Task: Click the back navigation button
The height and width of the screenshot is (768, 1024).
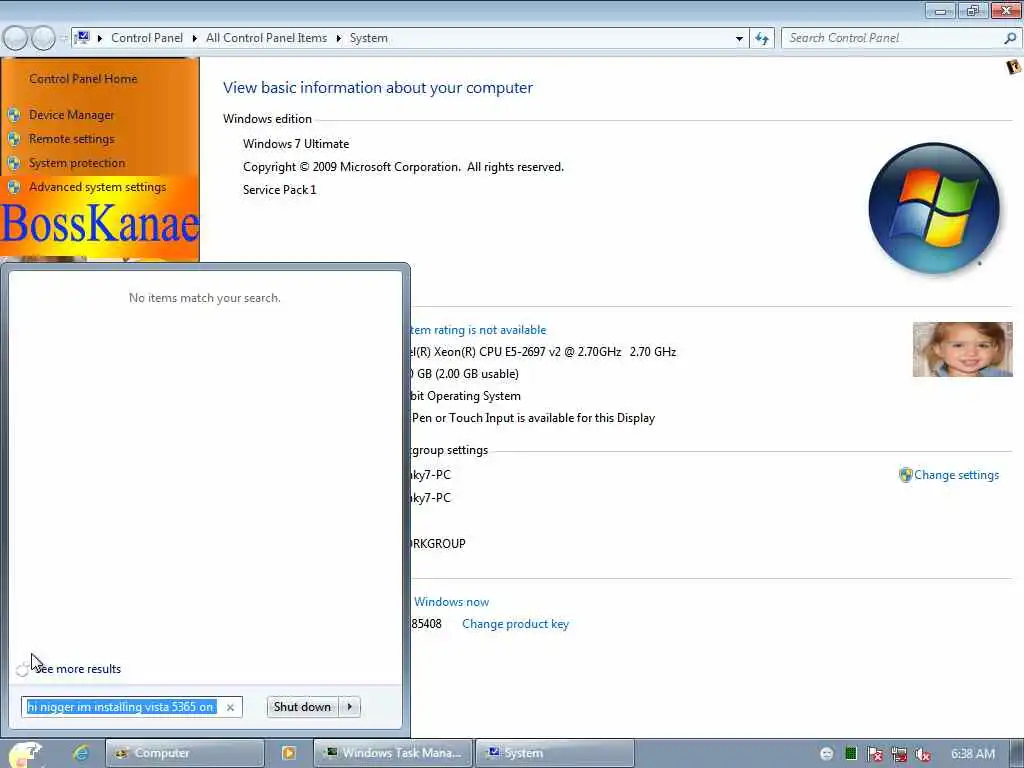Action: 15,38
